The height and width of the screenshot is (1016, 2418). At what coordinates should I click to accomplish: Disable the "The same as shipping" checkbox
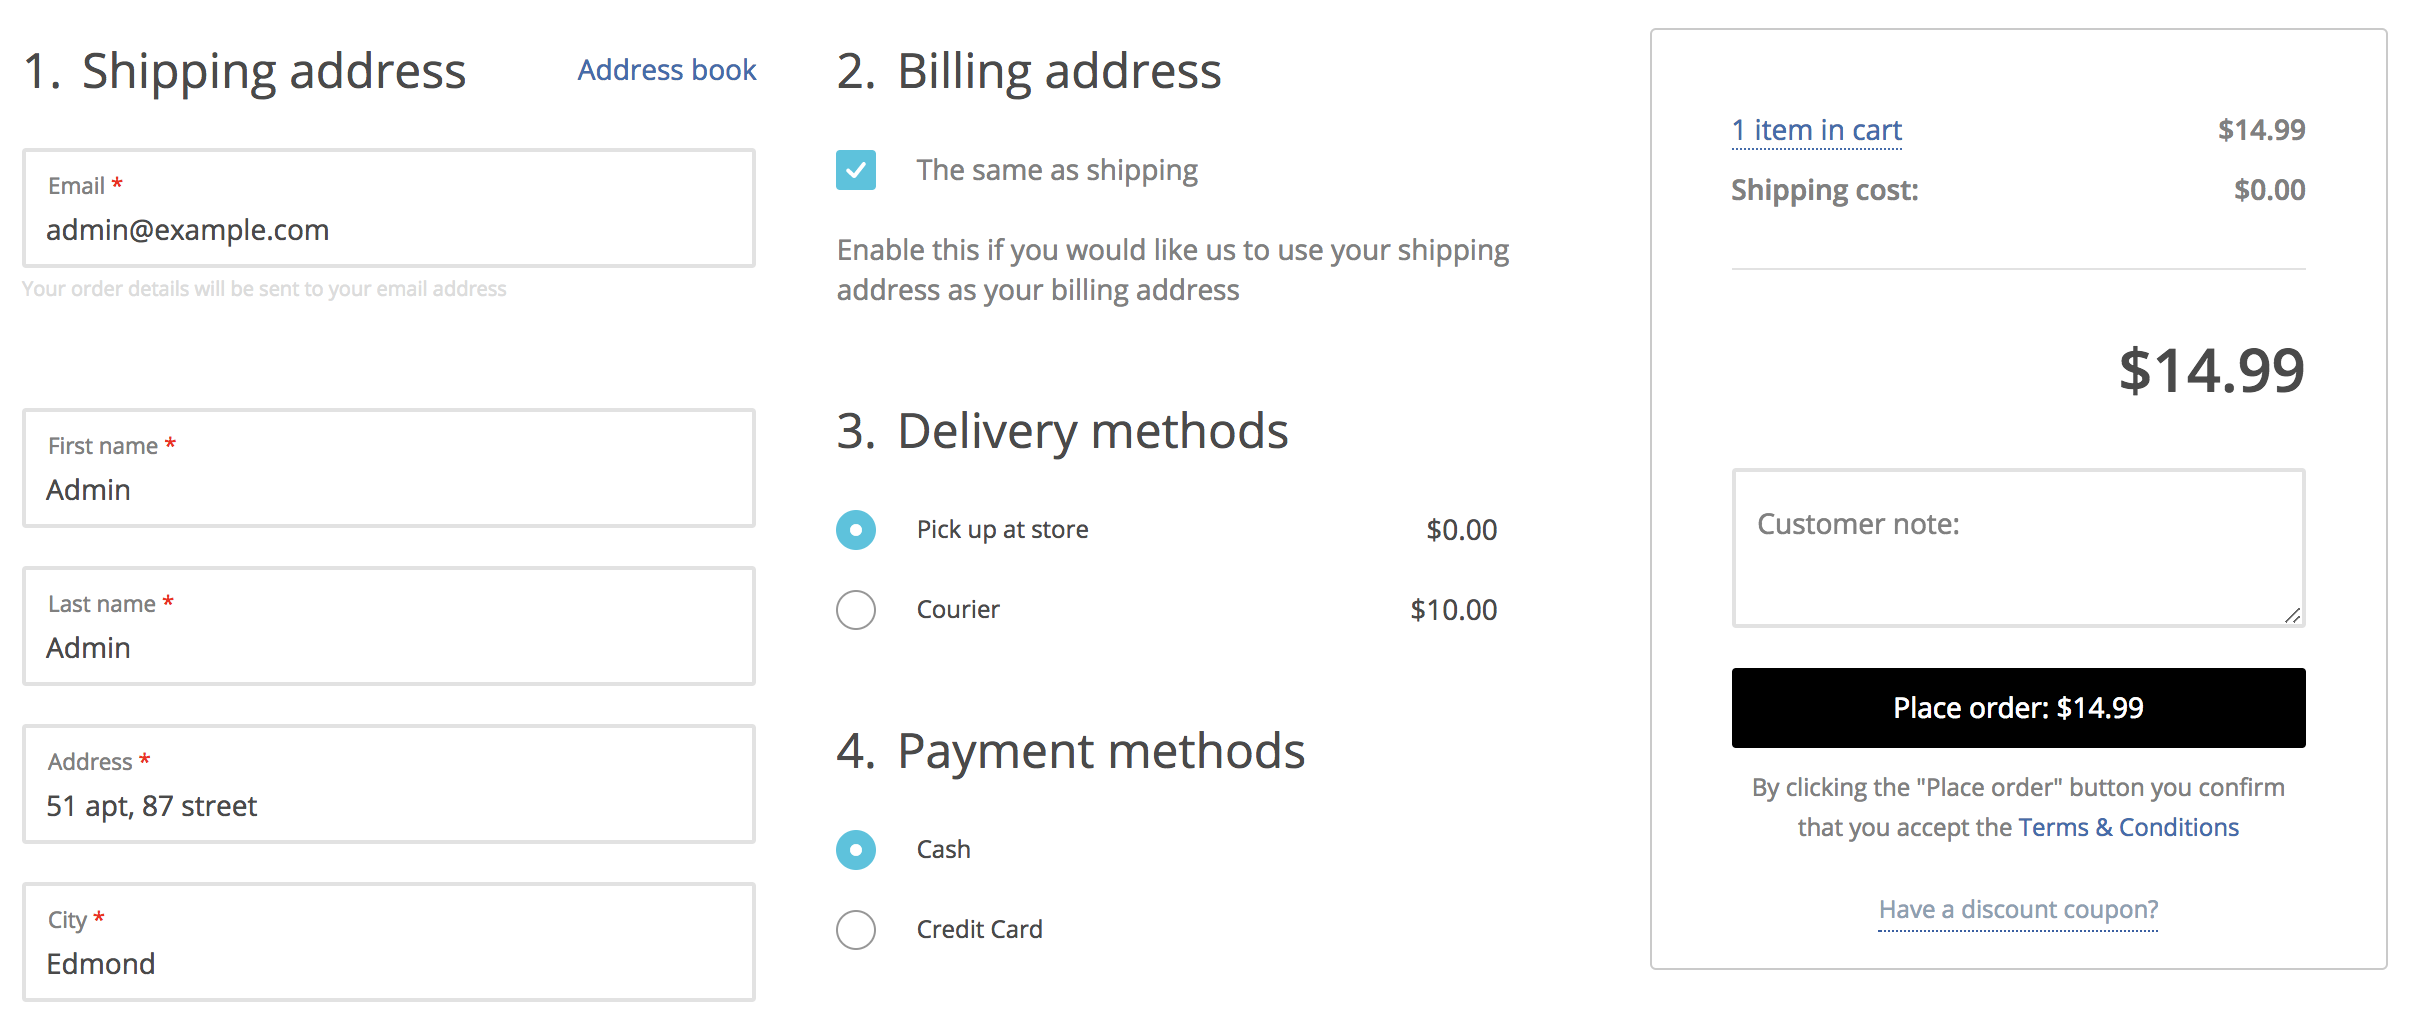tap(855, 171)
